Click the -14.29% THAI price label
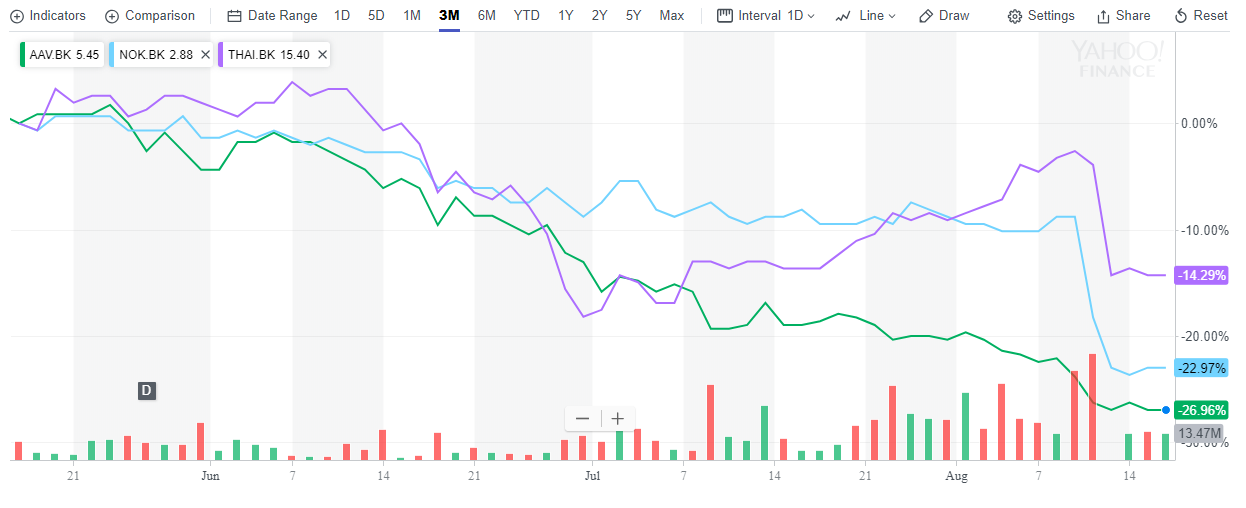Image resolution: width=1246 pixels, height=508 pixels. pyautogui.click(x=1202, y=275)
